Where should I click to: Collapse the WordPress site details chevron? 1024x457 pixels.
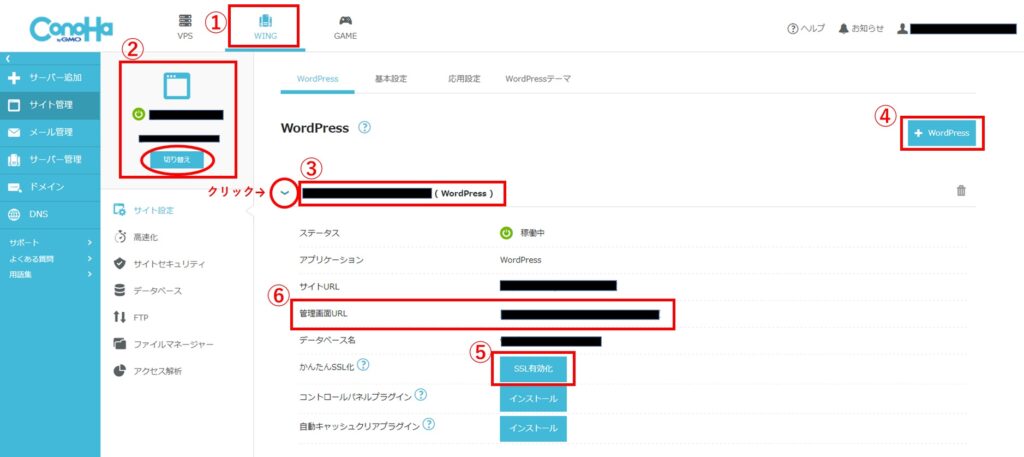point(284,193)
